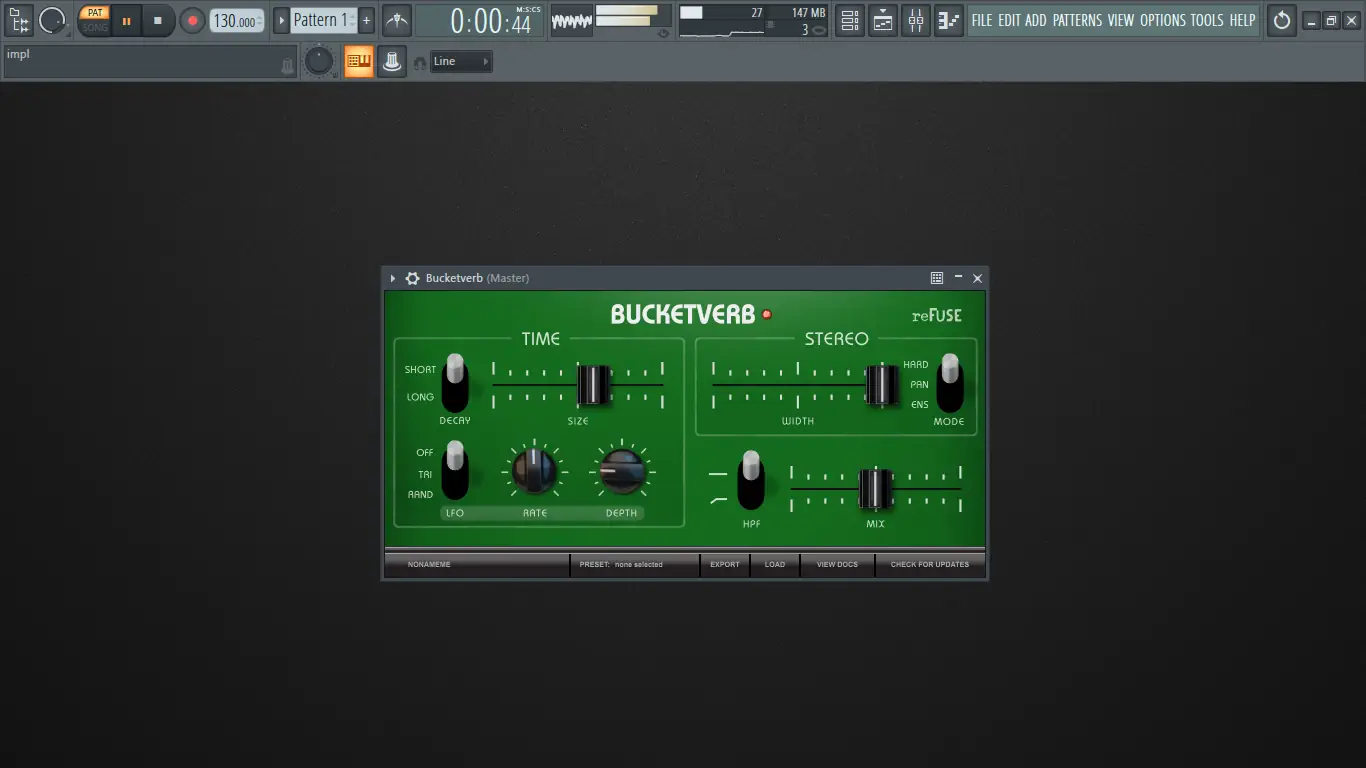Open the OPTIONS menu
This screenshot has width=1366, height=768.
(x=1163, y=20)
